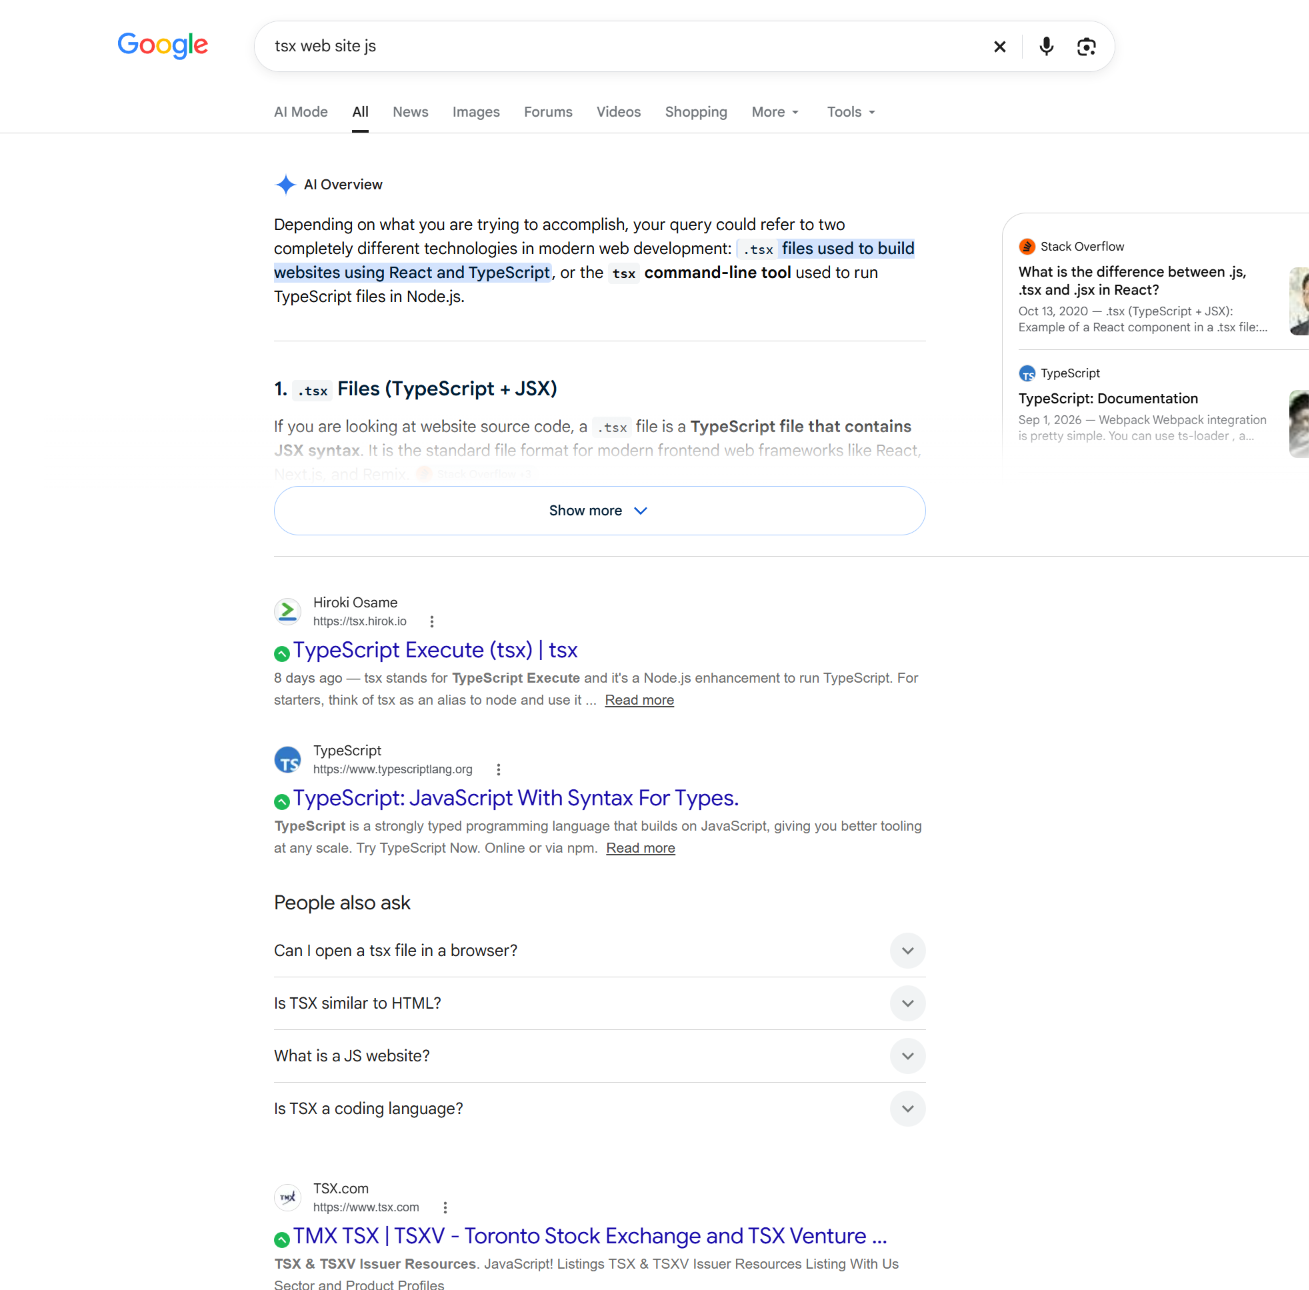Click the AI Overview sparkle icon

[285, 185]
